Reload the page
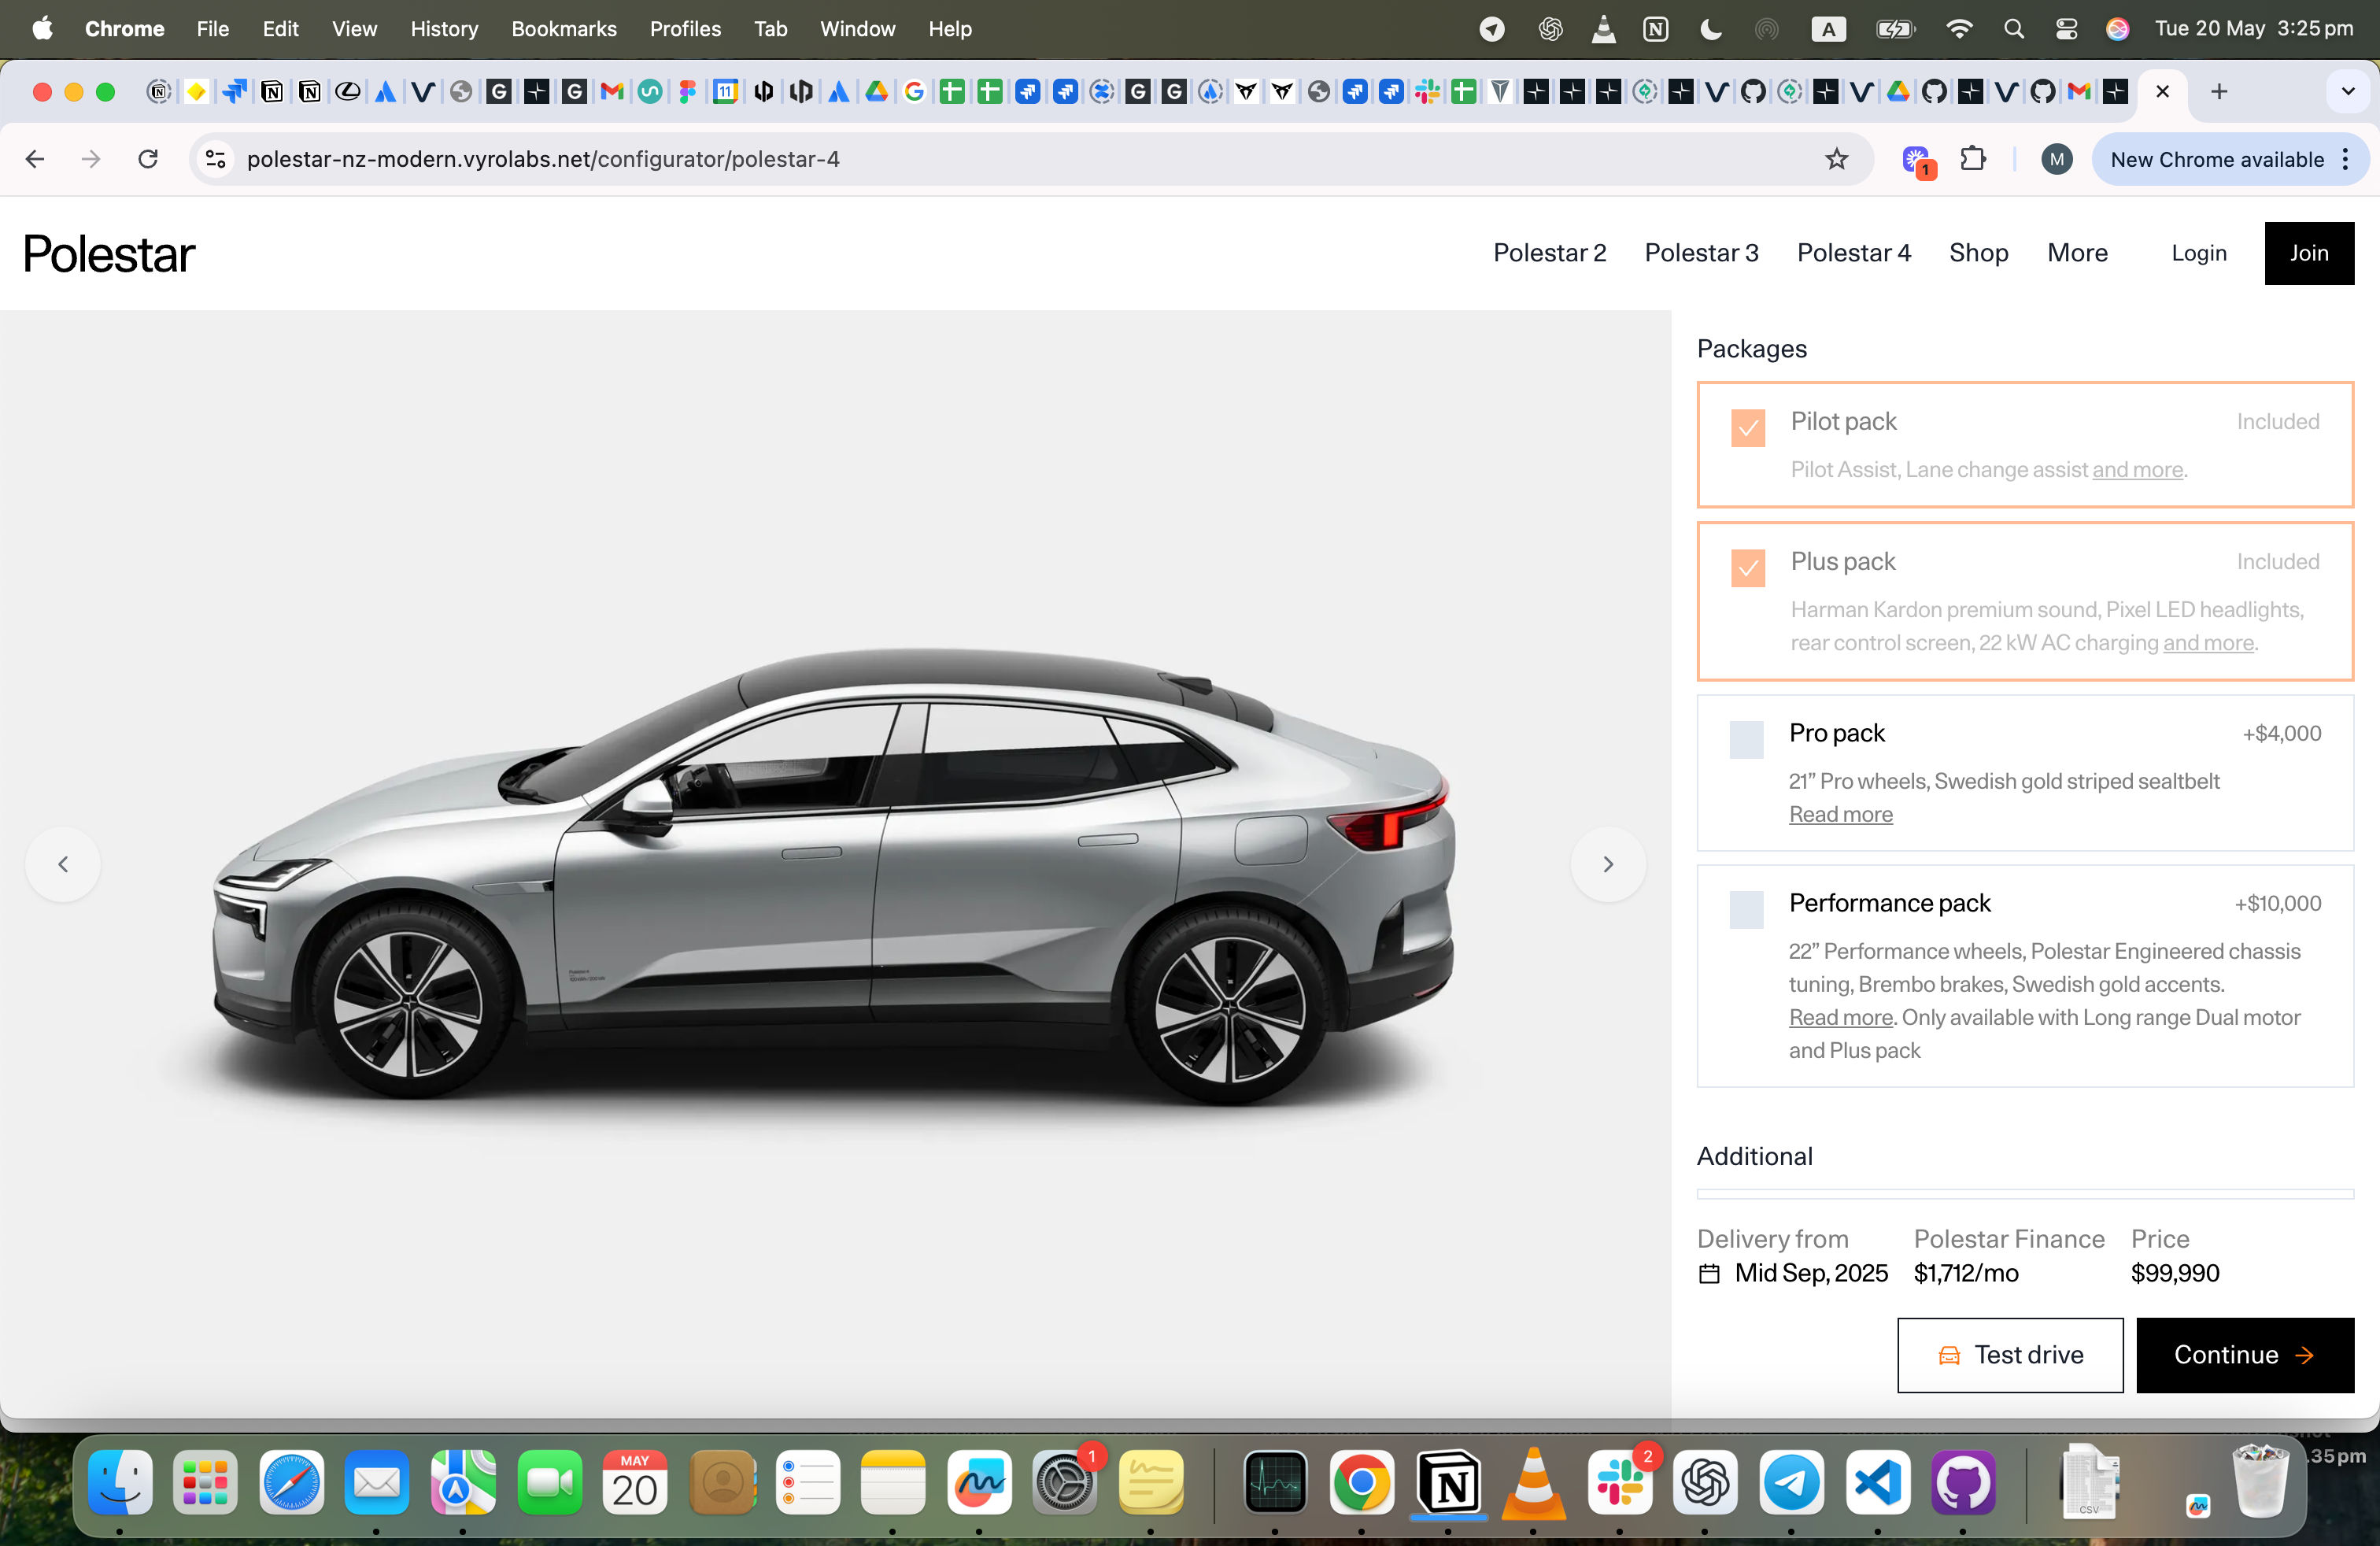 point(148,159)
